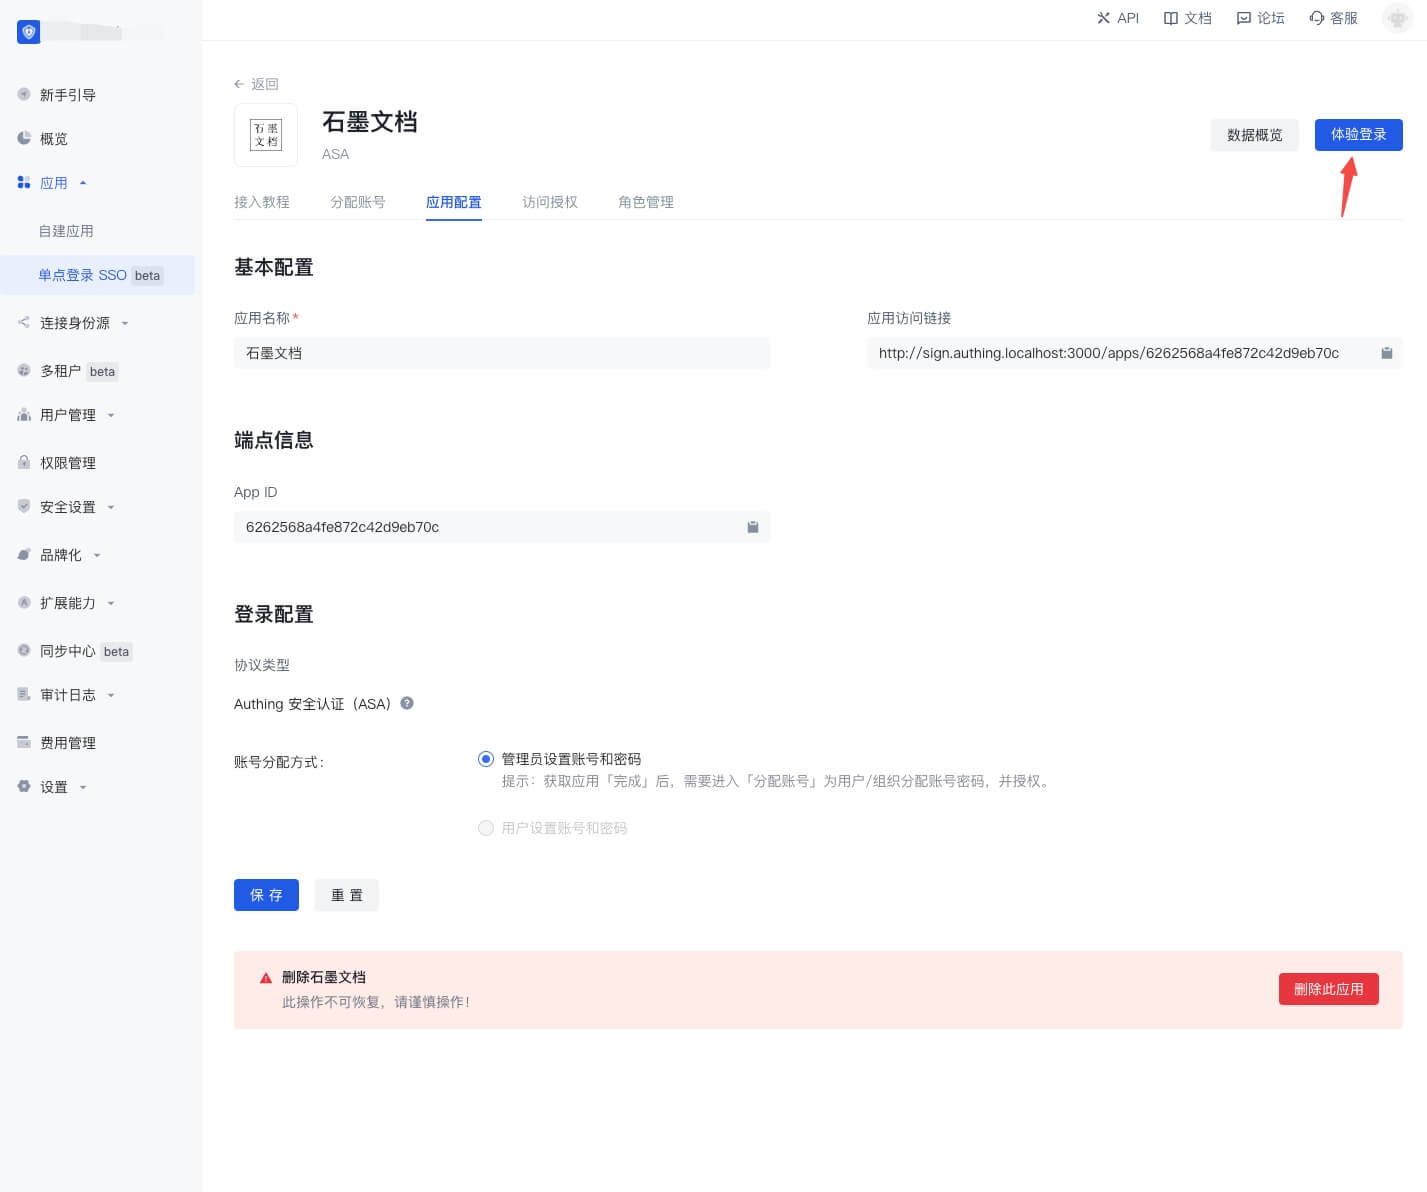This screenshot has height=1192, width=1427.
Task: Switch to the 分配账号 tab
Action: pos(357,202)
